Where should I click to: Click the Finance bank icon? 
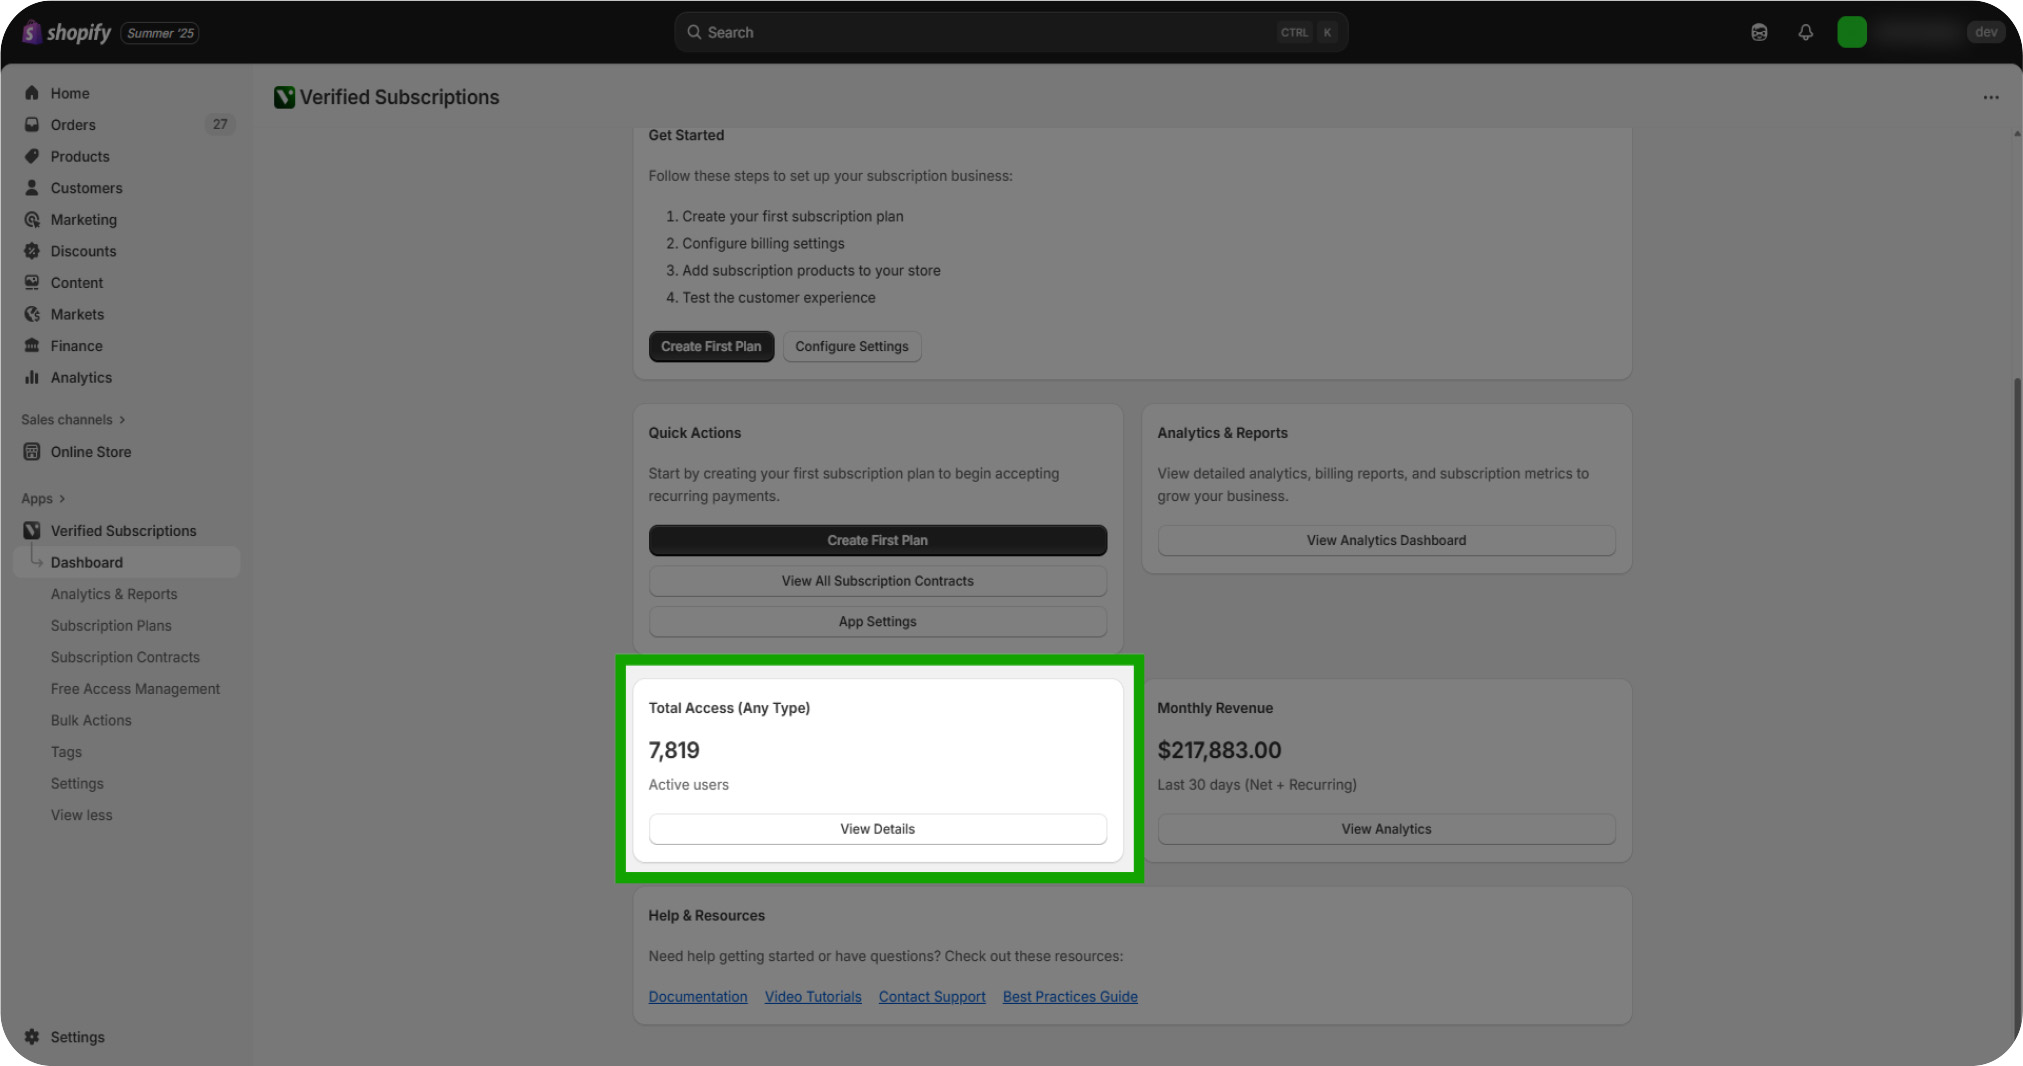tap(32, 346)
